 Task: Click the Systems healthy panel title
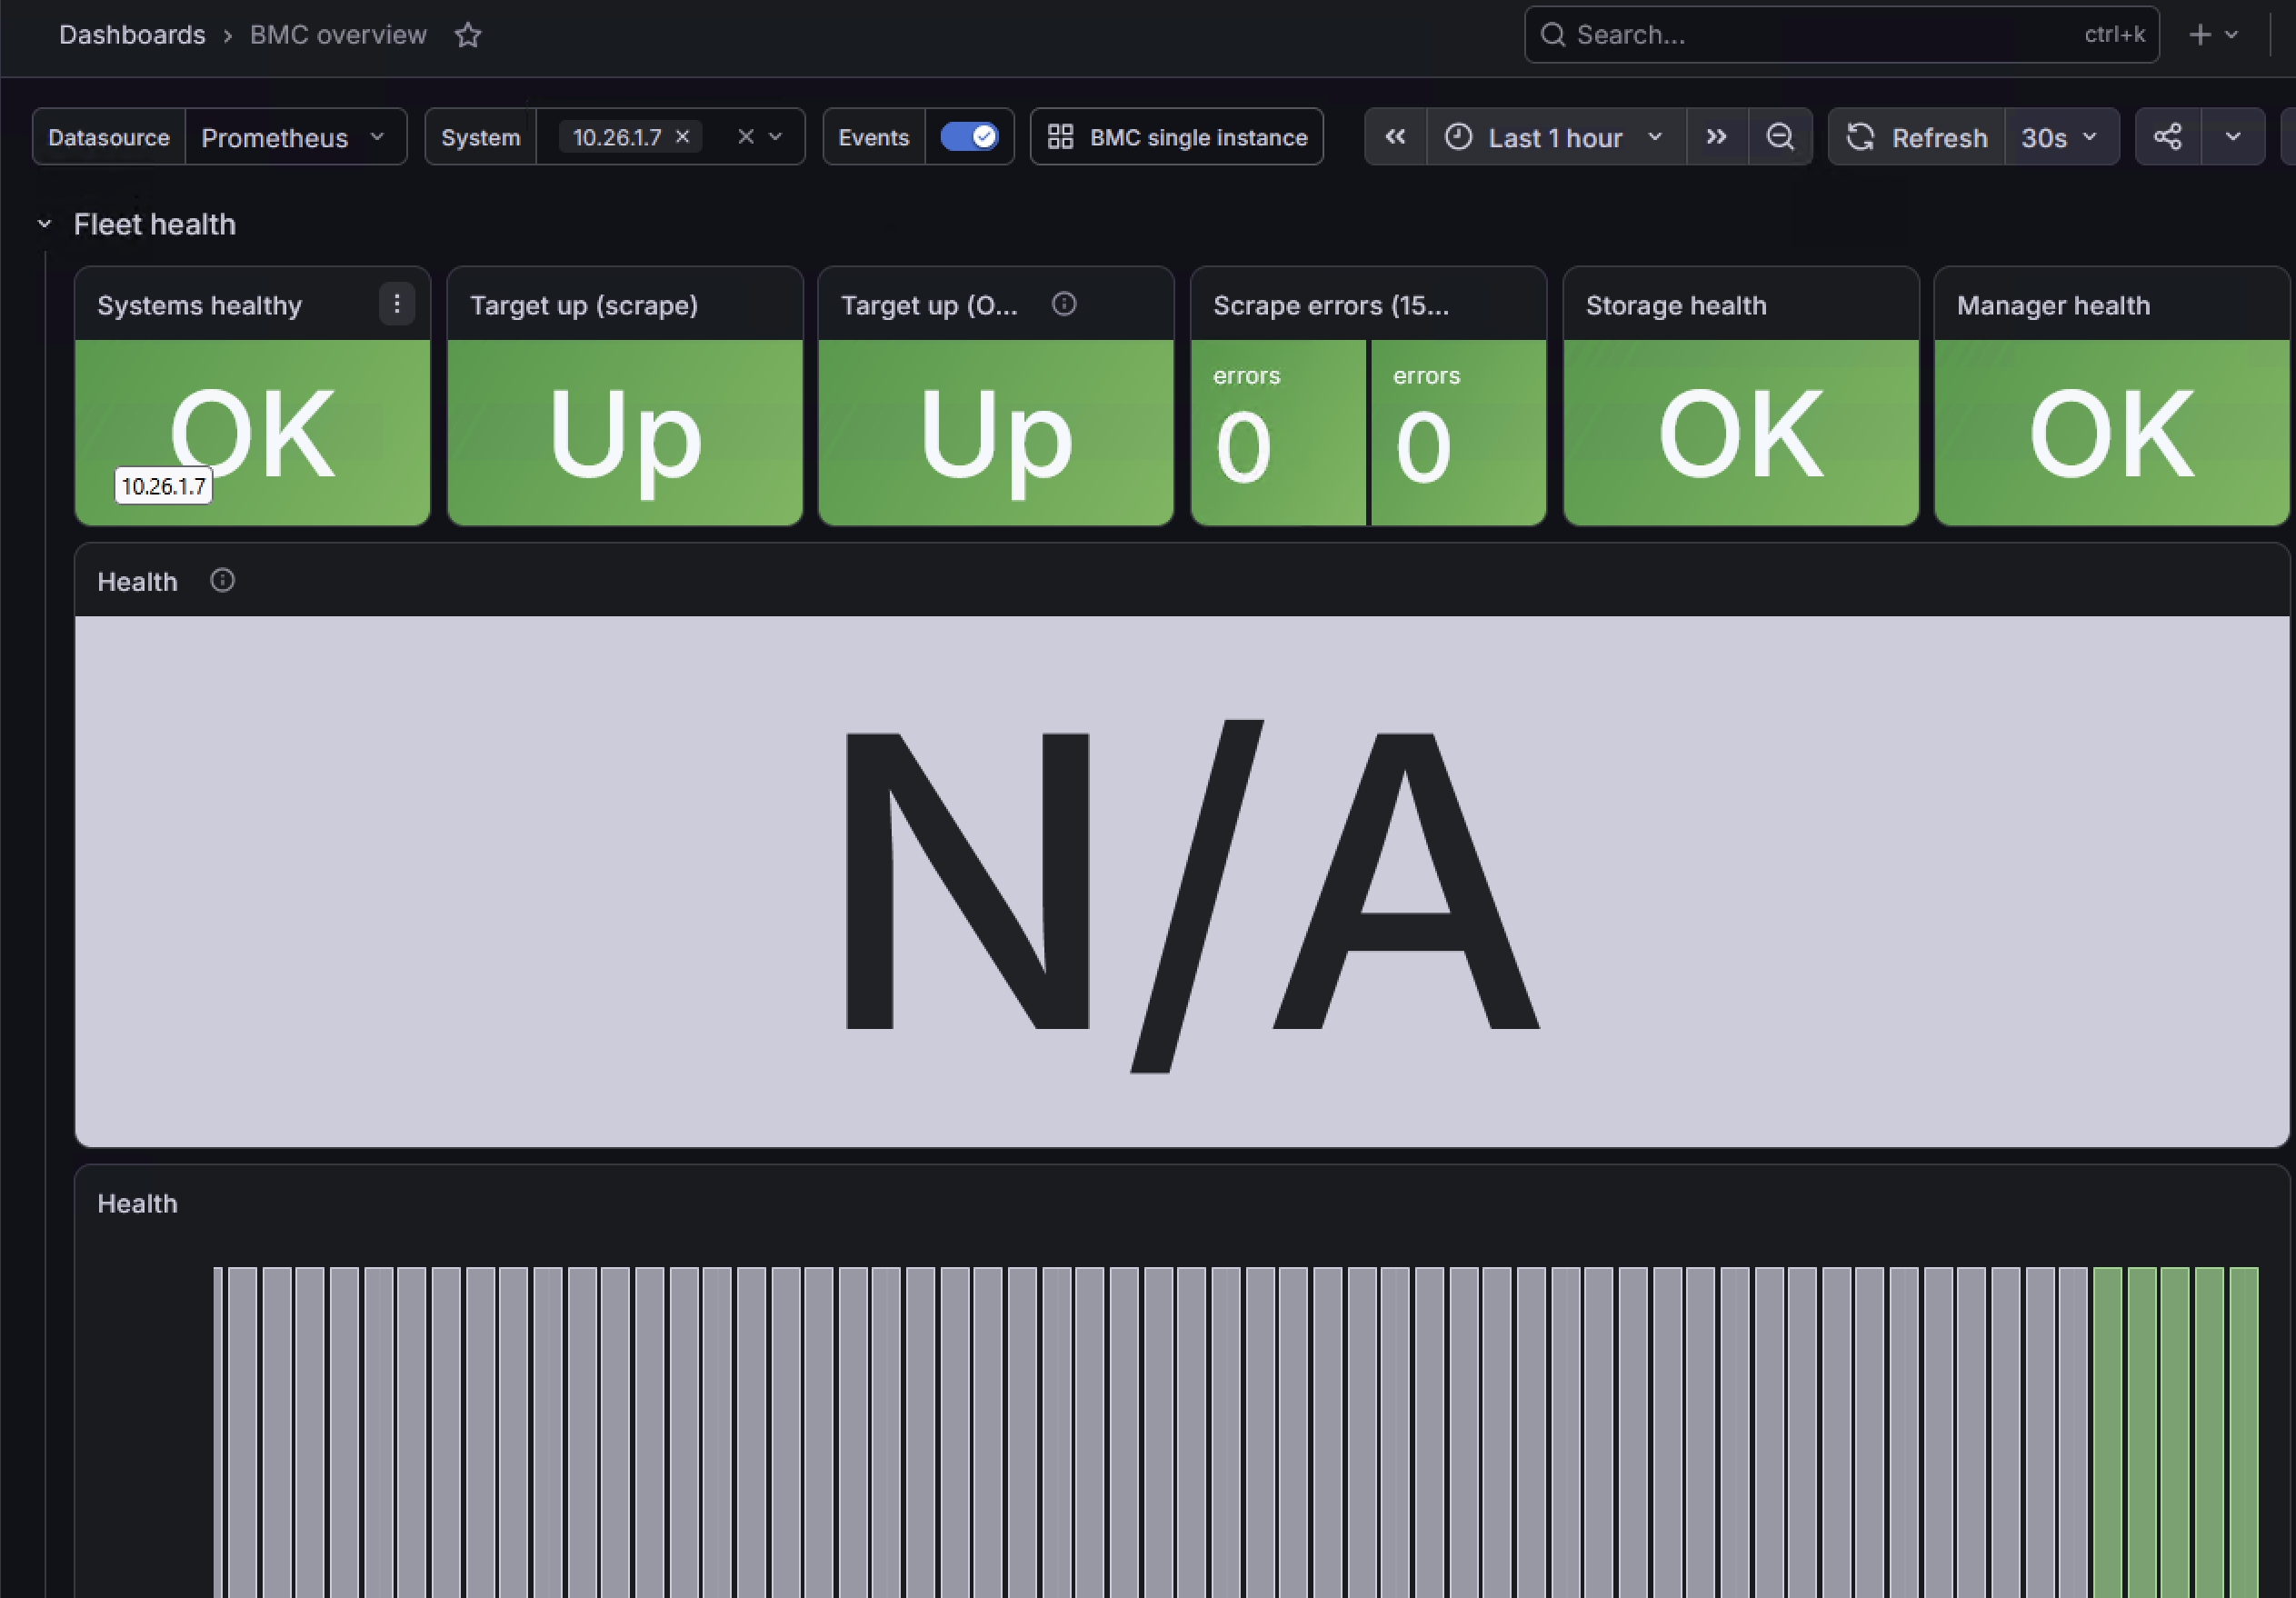click(199, 305)
